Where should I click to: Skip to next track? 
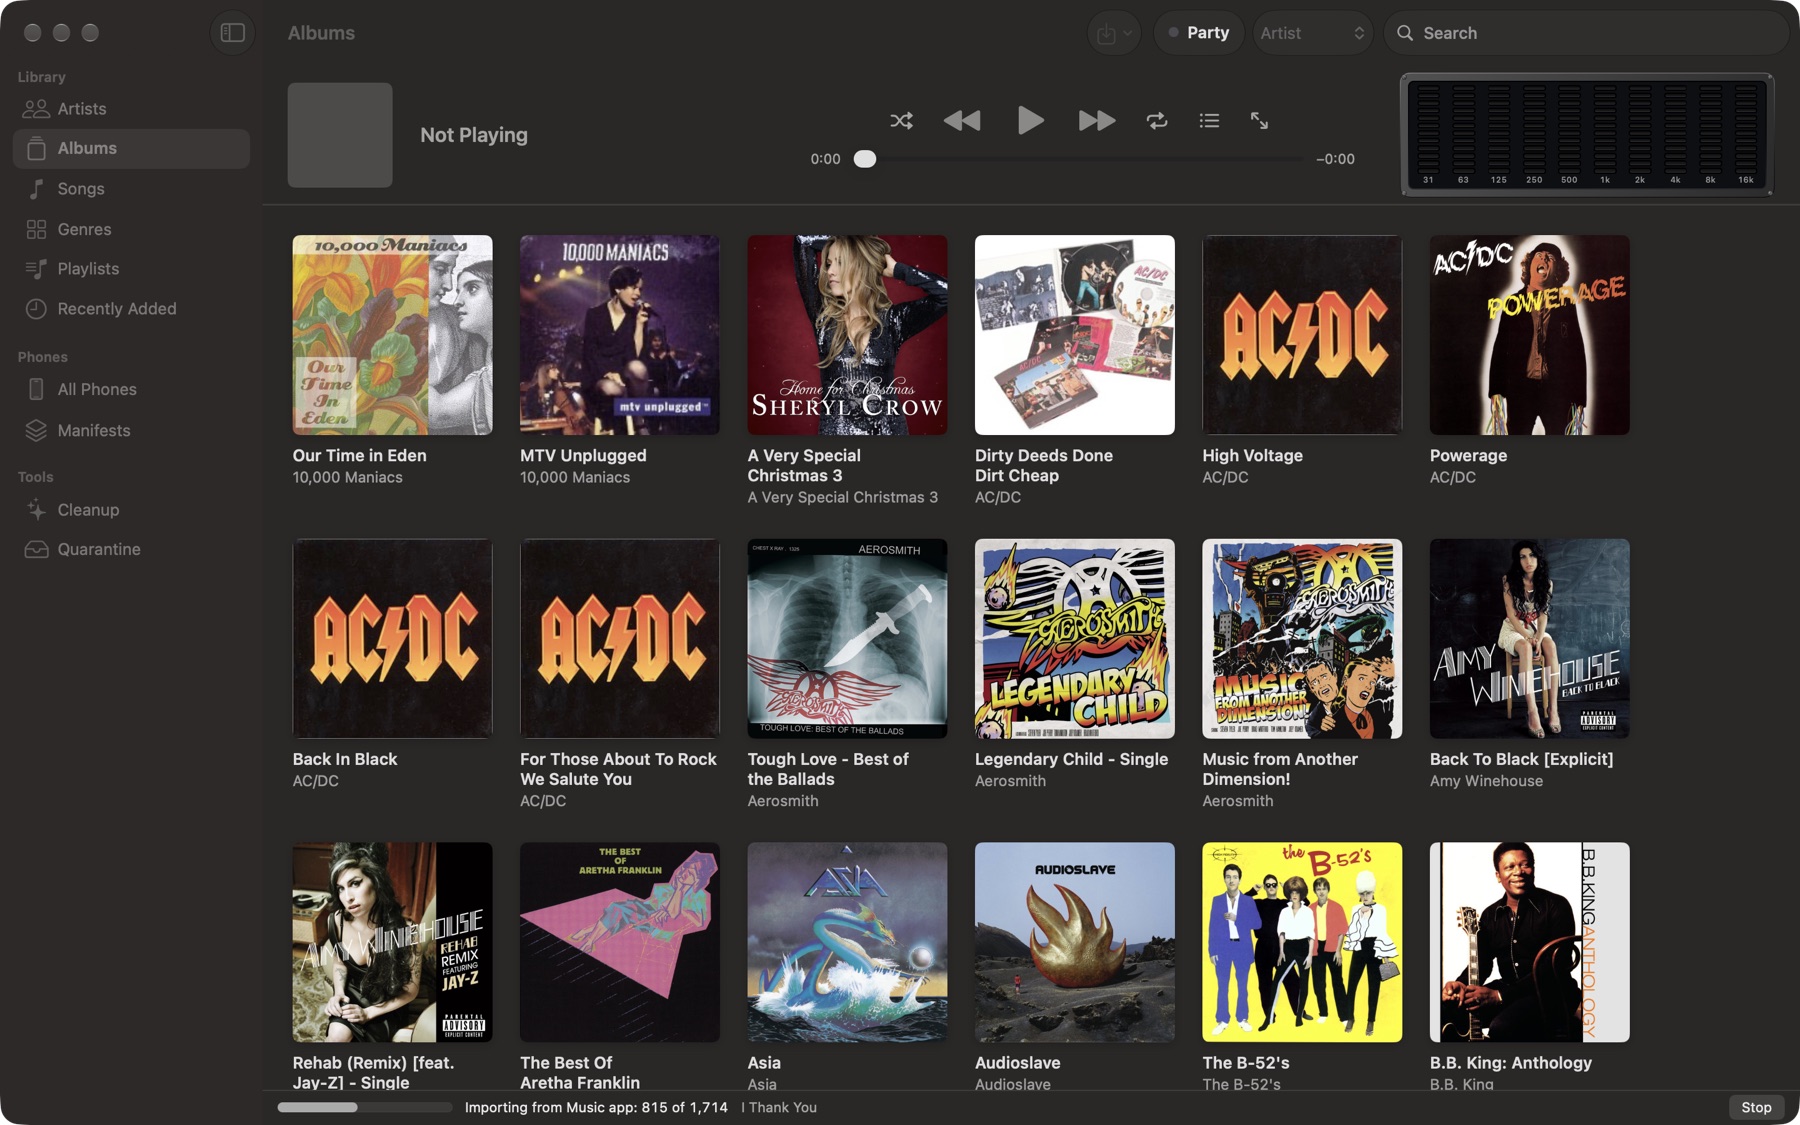[1097, 121]
